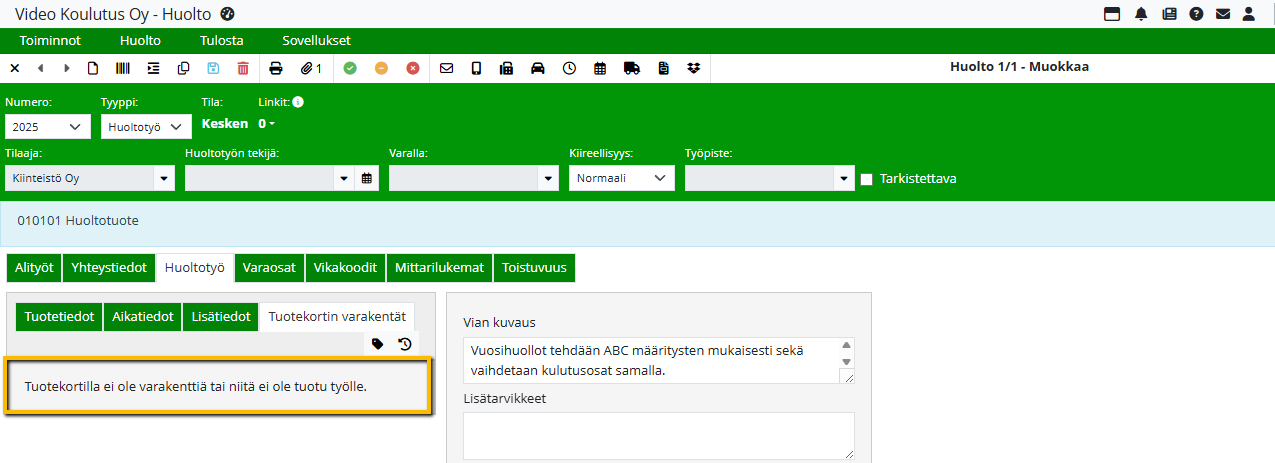The width and height of the screenshot is (1275, 463).
Task: Open notifications with the bell icon
Action: coord(1141,14)
